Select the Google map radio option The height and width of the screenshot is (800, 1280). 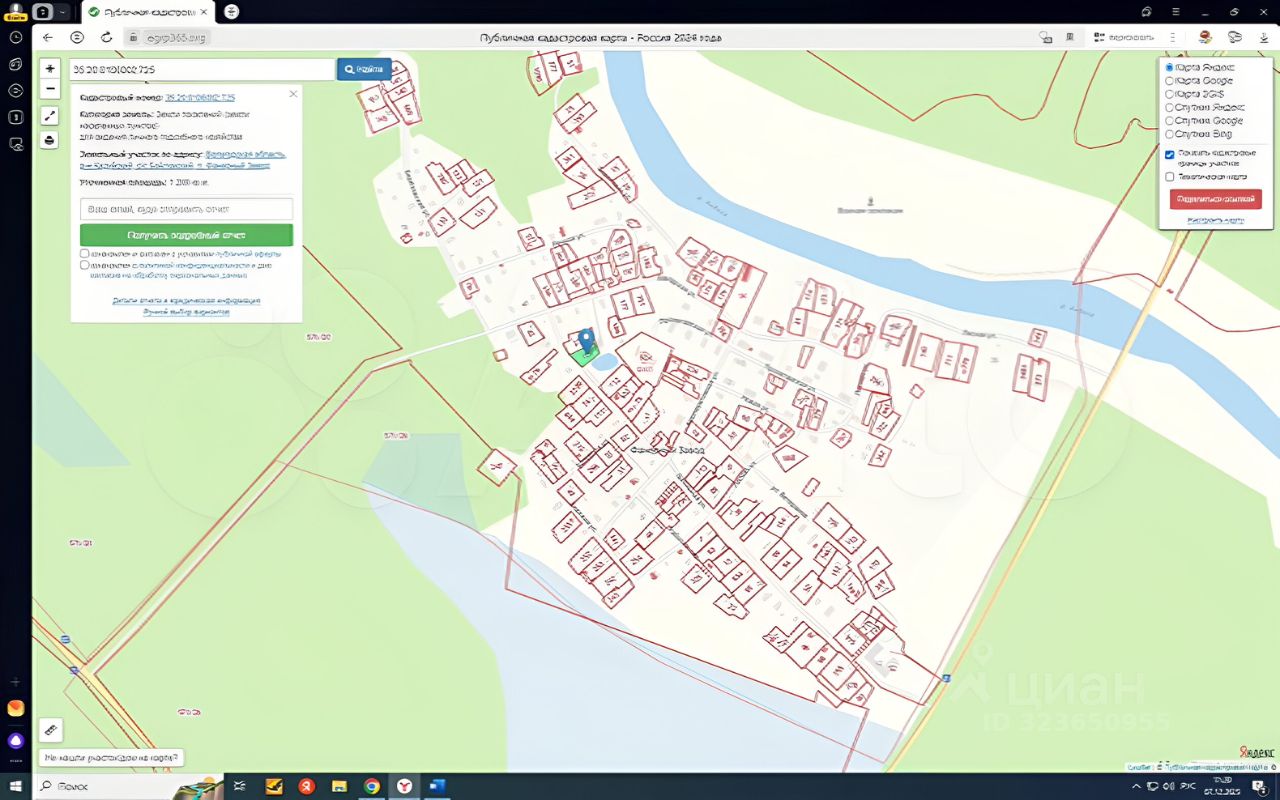tap(1169, 81)
